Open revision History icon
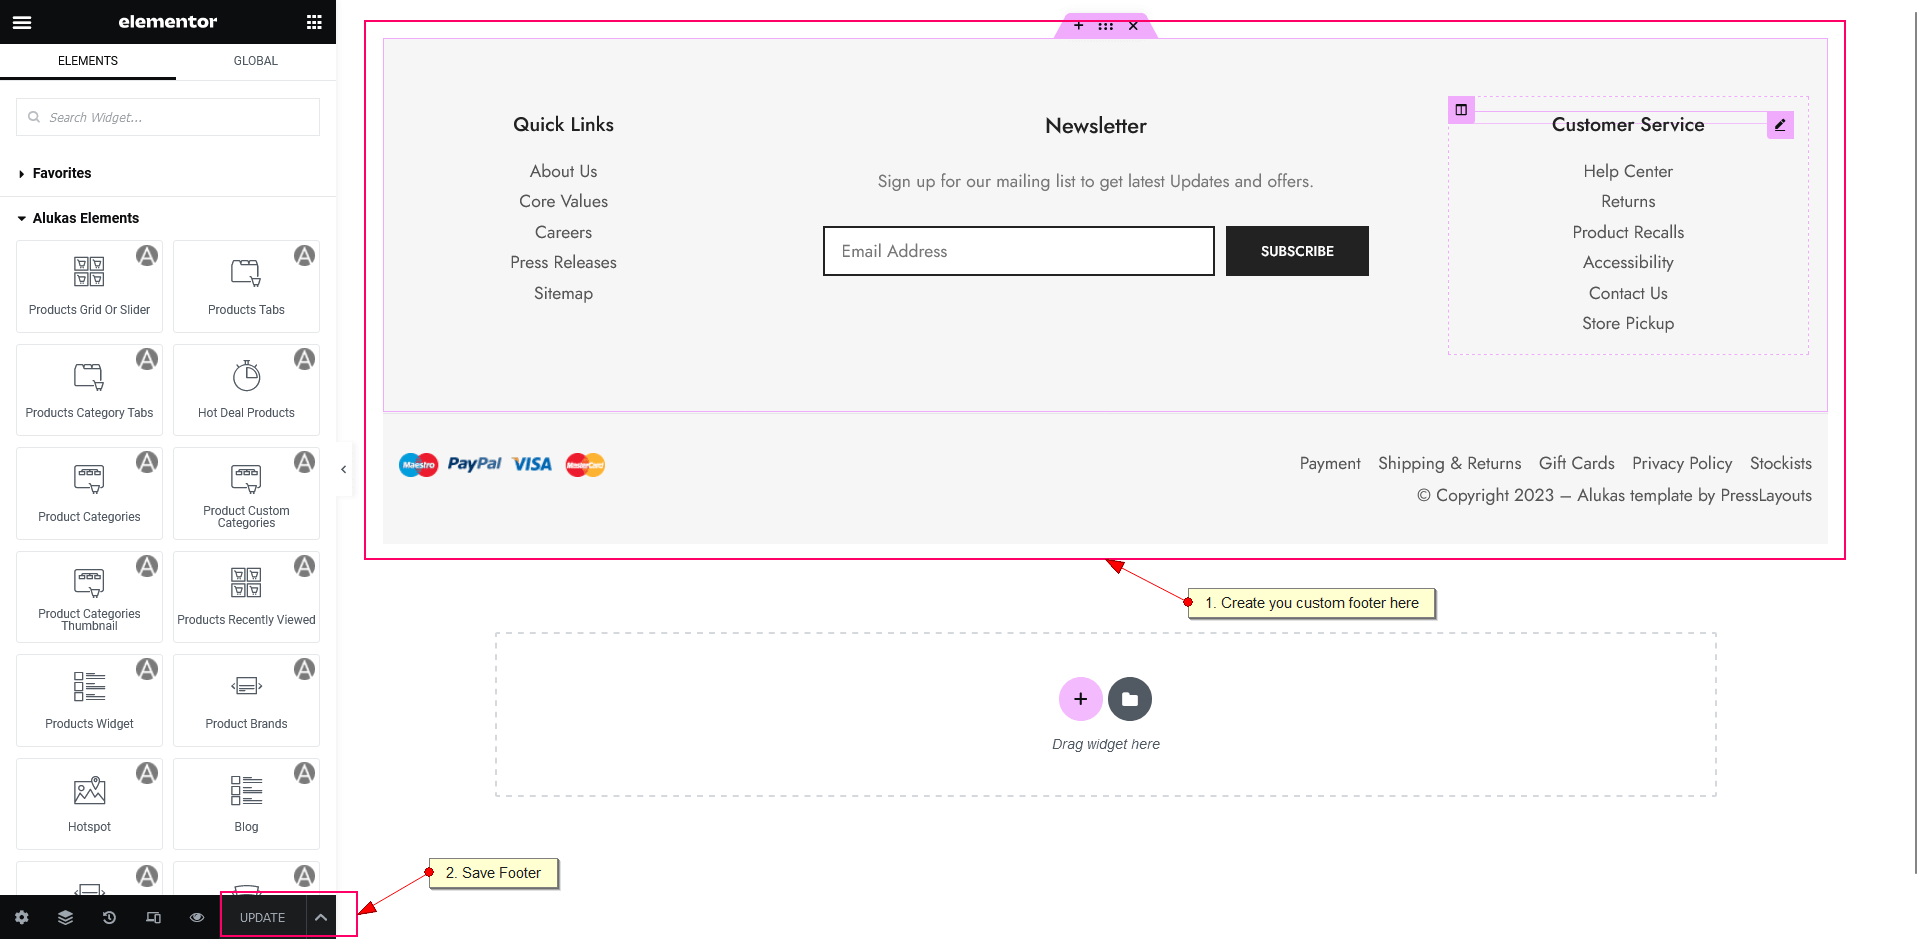Viewport: 1920px width, 947px height. pyautogui.click(x=110, y=917)
